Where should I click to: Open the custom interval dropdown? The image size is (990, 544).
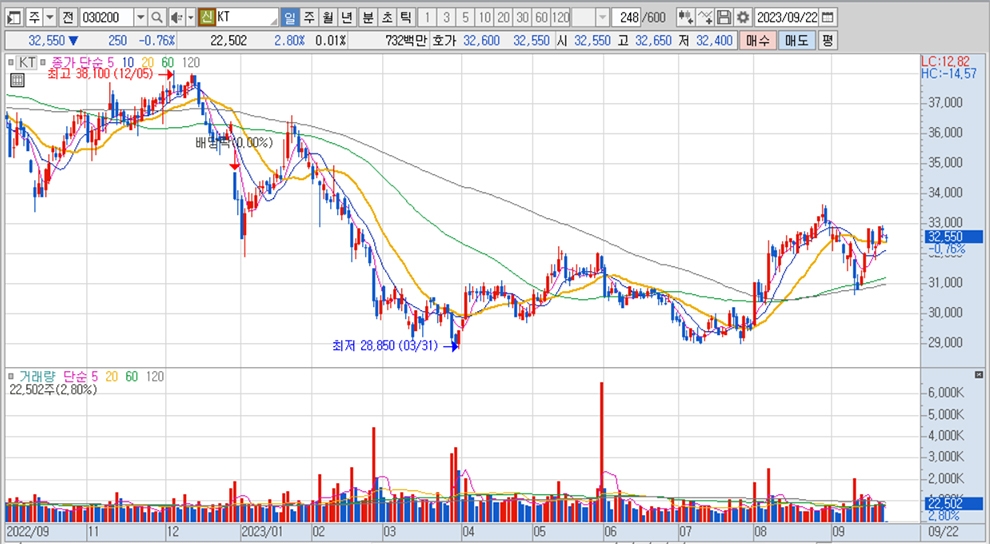tap(602, 17)
